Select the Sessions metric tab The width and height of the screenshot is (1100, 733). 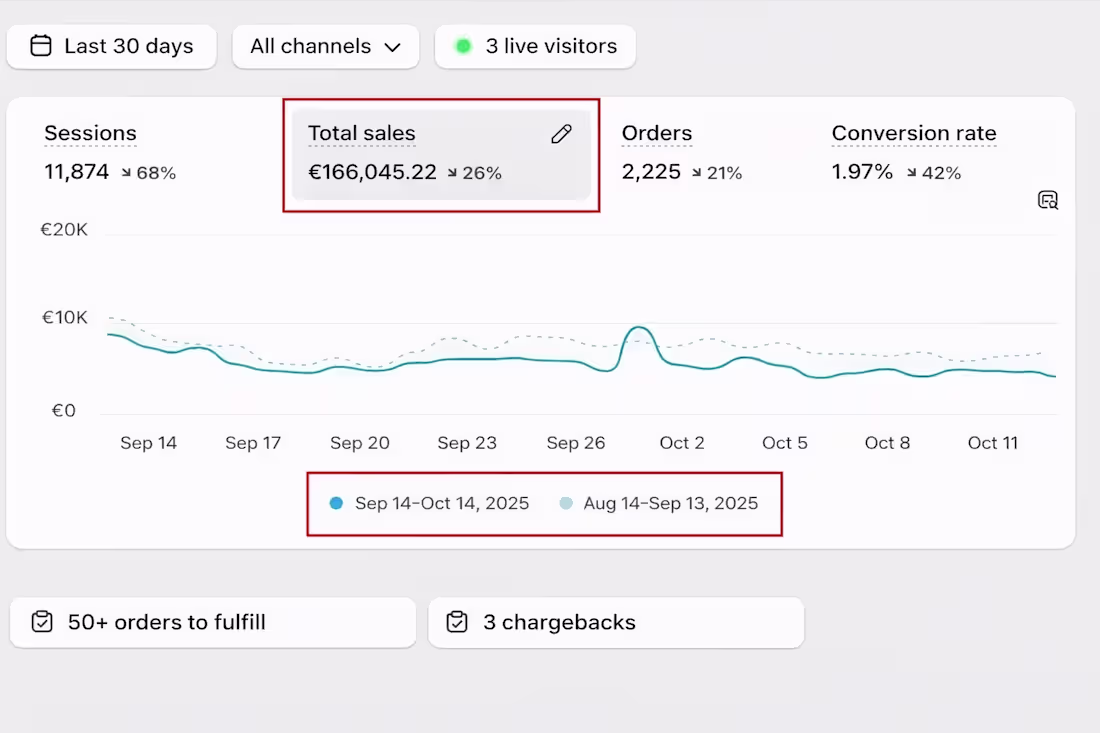click(90, 134)
